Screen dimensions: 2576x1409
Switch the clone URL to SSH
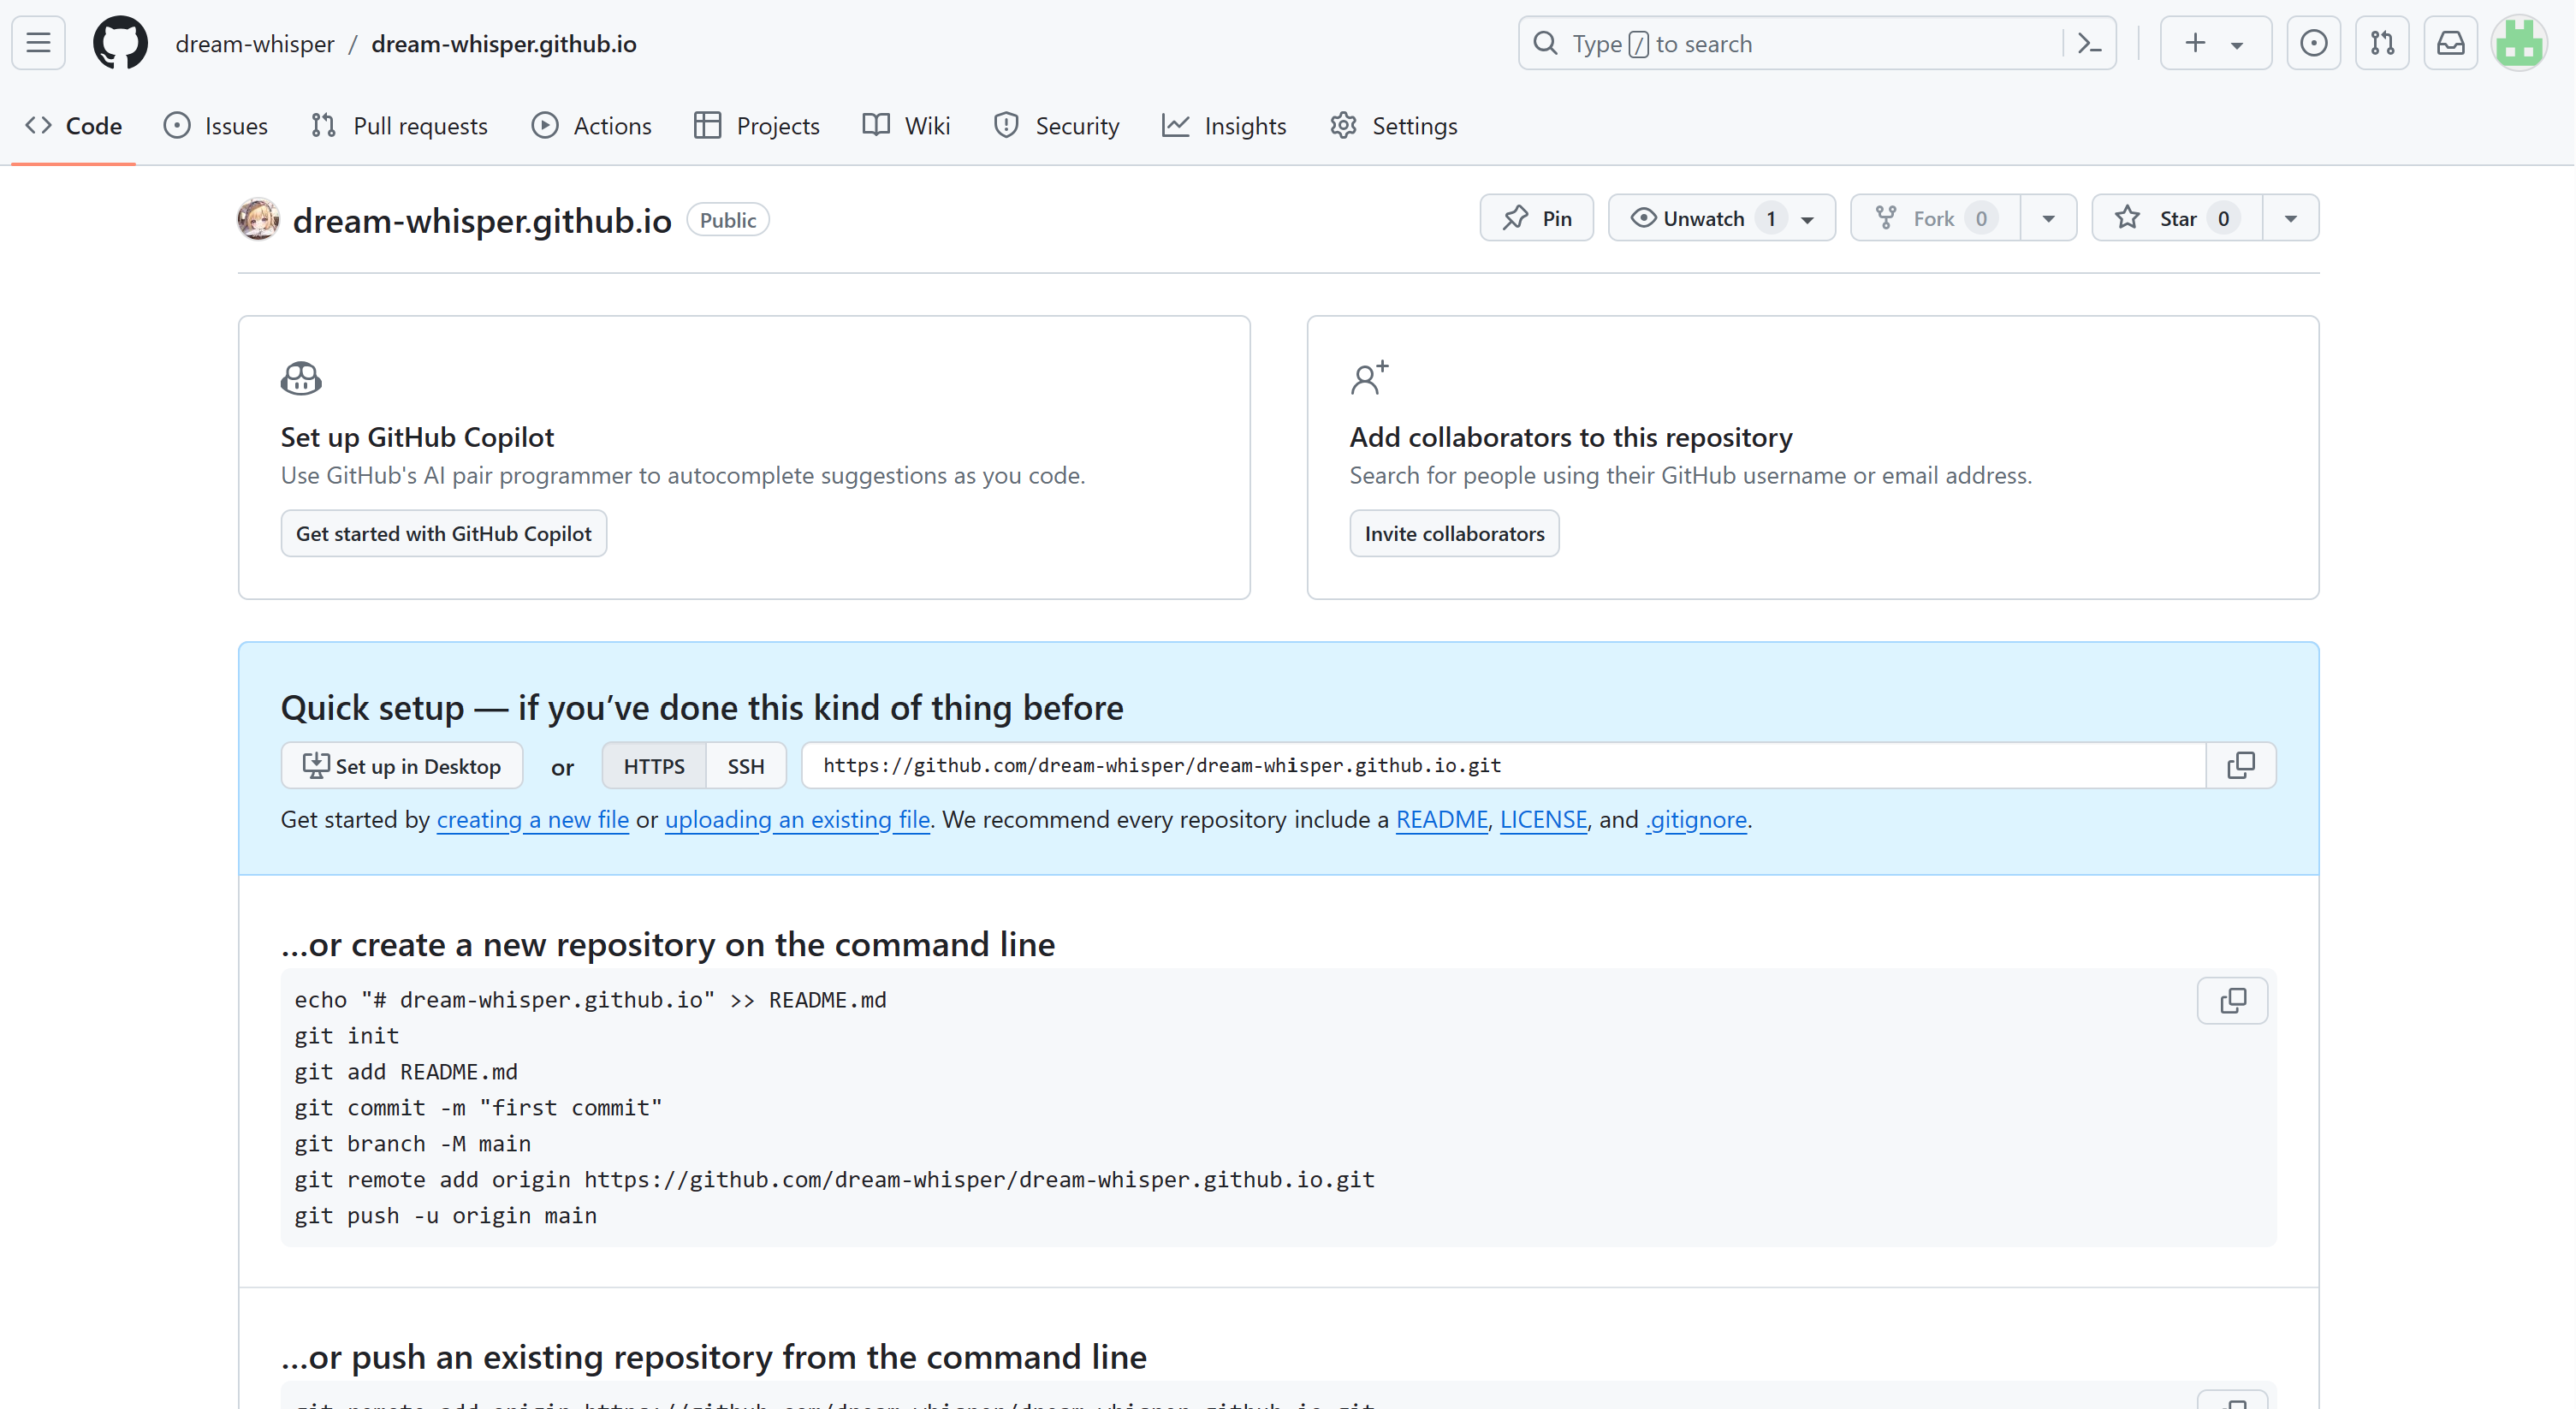pos(745,766)
